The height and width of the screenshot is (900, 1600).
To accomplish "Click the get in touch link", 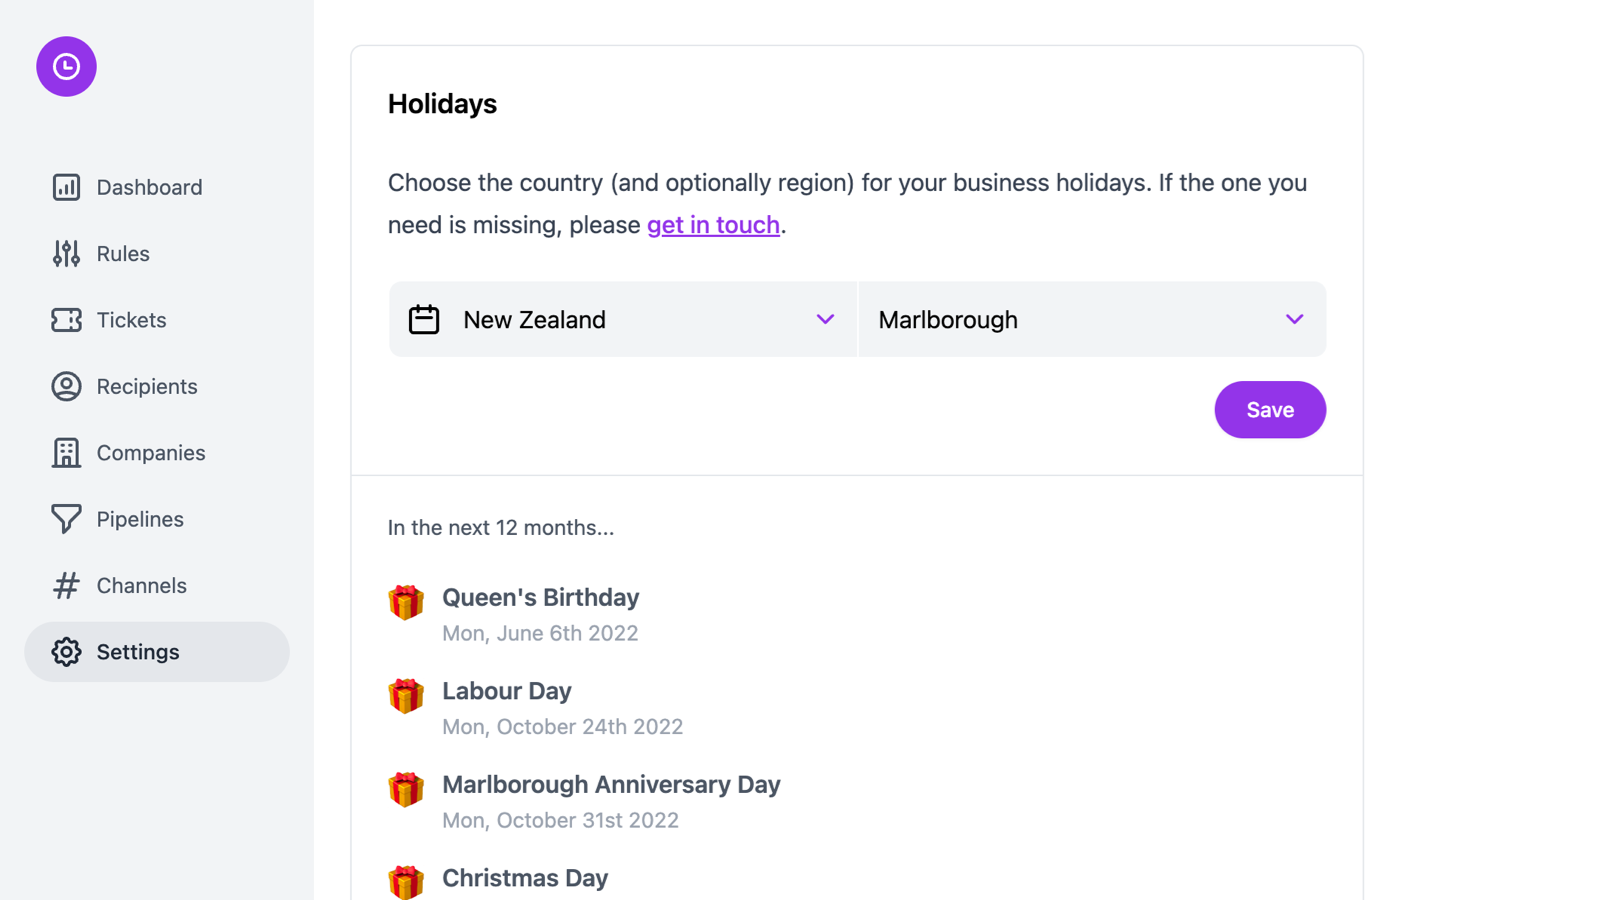I will (713, 224).
